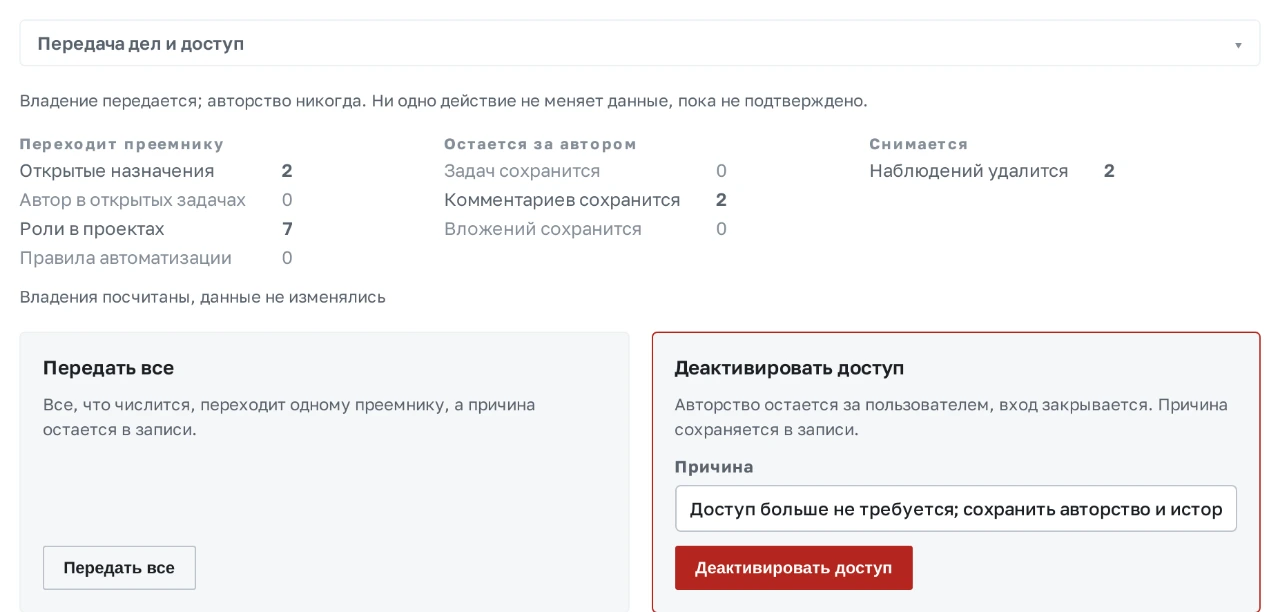The image size is (1280, 612).
Task: Click the value 2 for Комментариев сохранится
Action: [721, 200]
